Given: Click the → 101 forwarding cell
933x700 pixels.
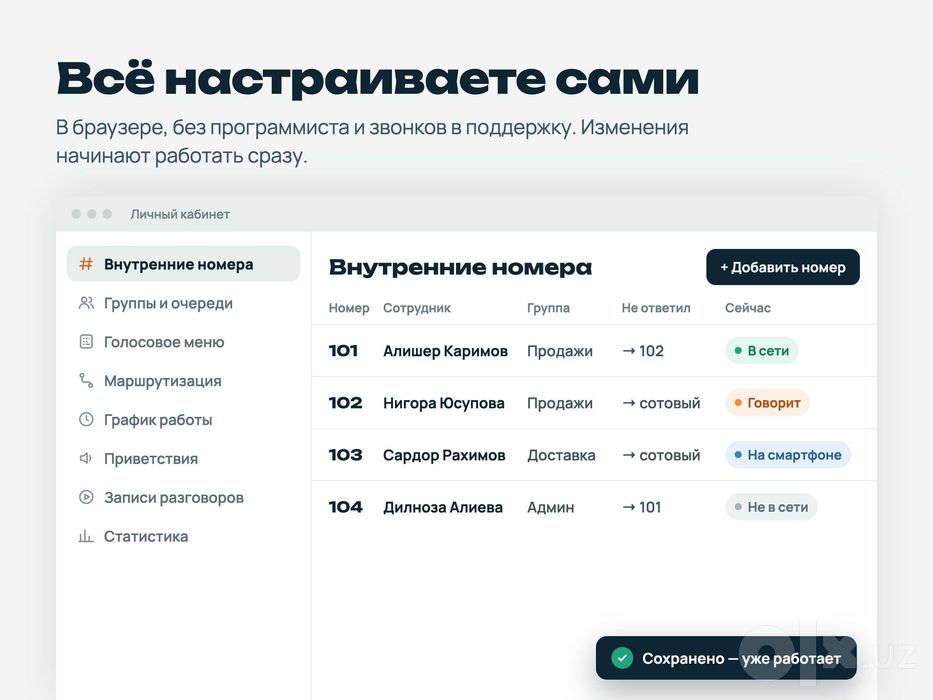Looking at the screenshot, I should 641,507.
